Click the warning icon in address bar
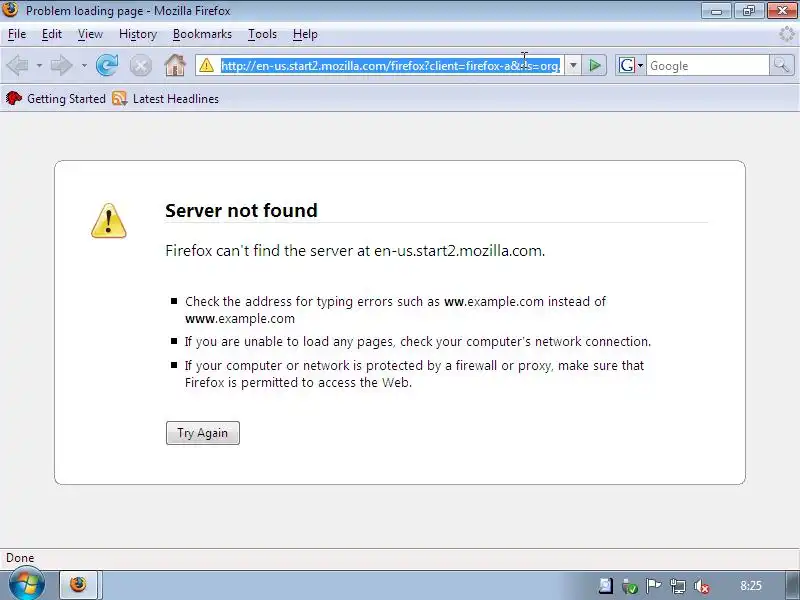 (207, 65)
